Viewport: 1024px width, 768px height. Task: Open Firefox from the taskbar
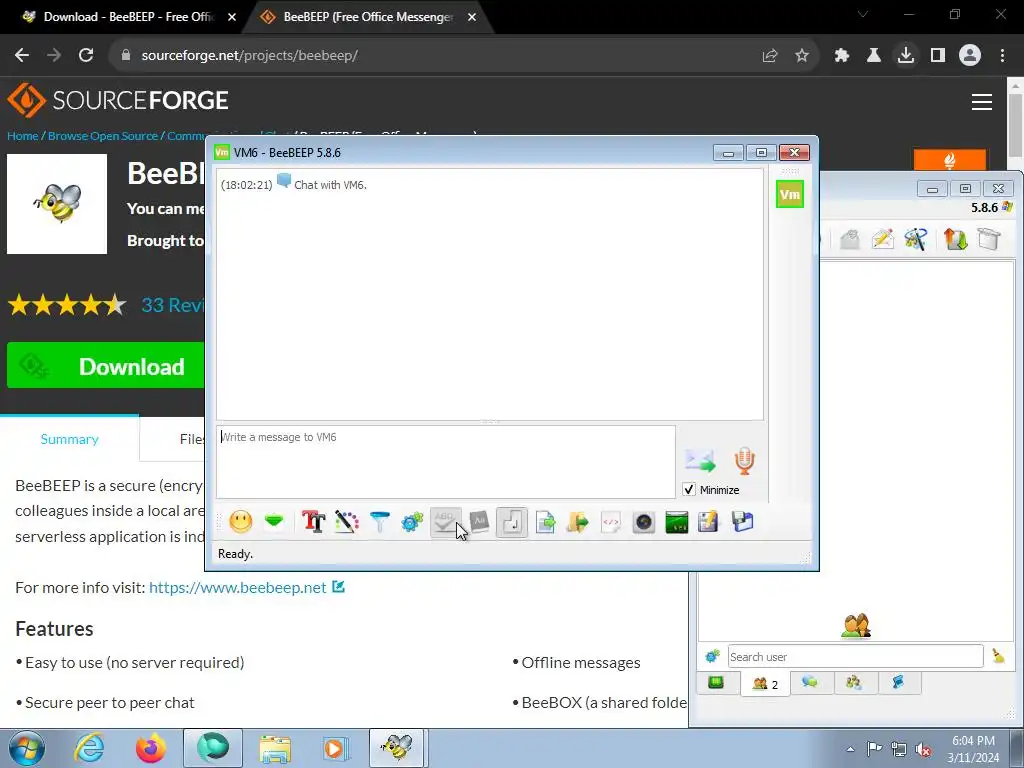coord(151,748)
